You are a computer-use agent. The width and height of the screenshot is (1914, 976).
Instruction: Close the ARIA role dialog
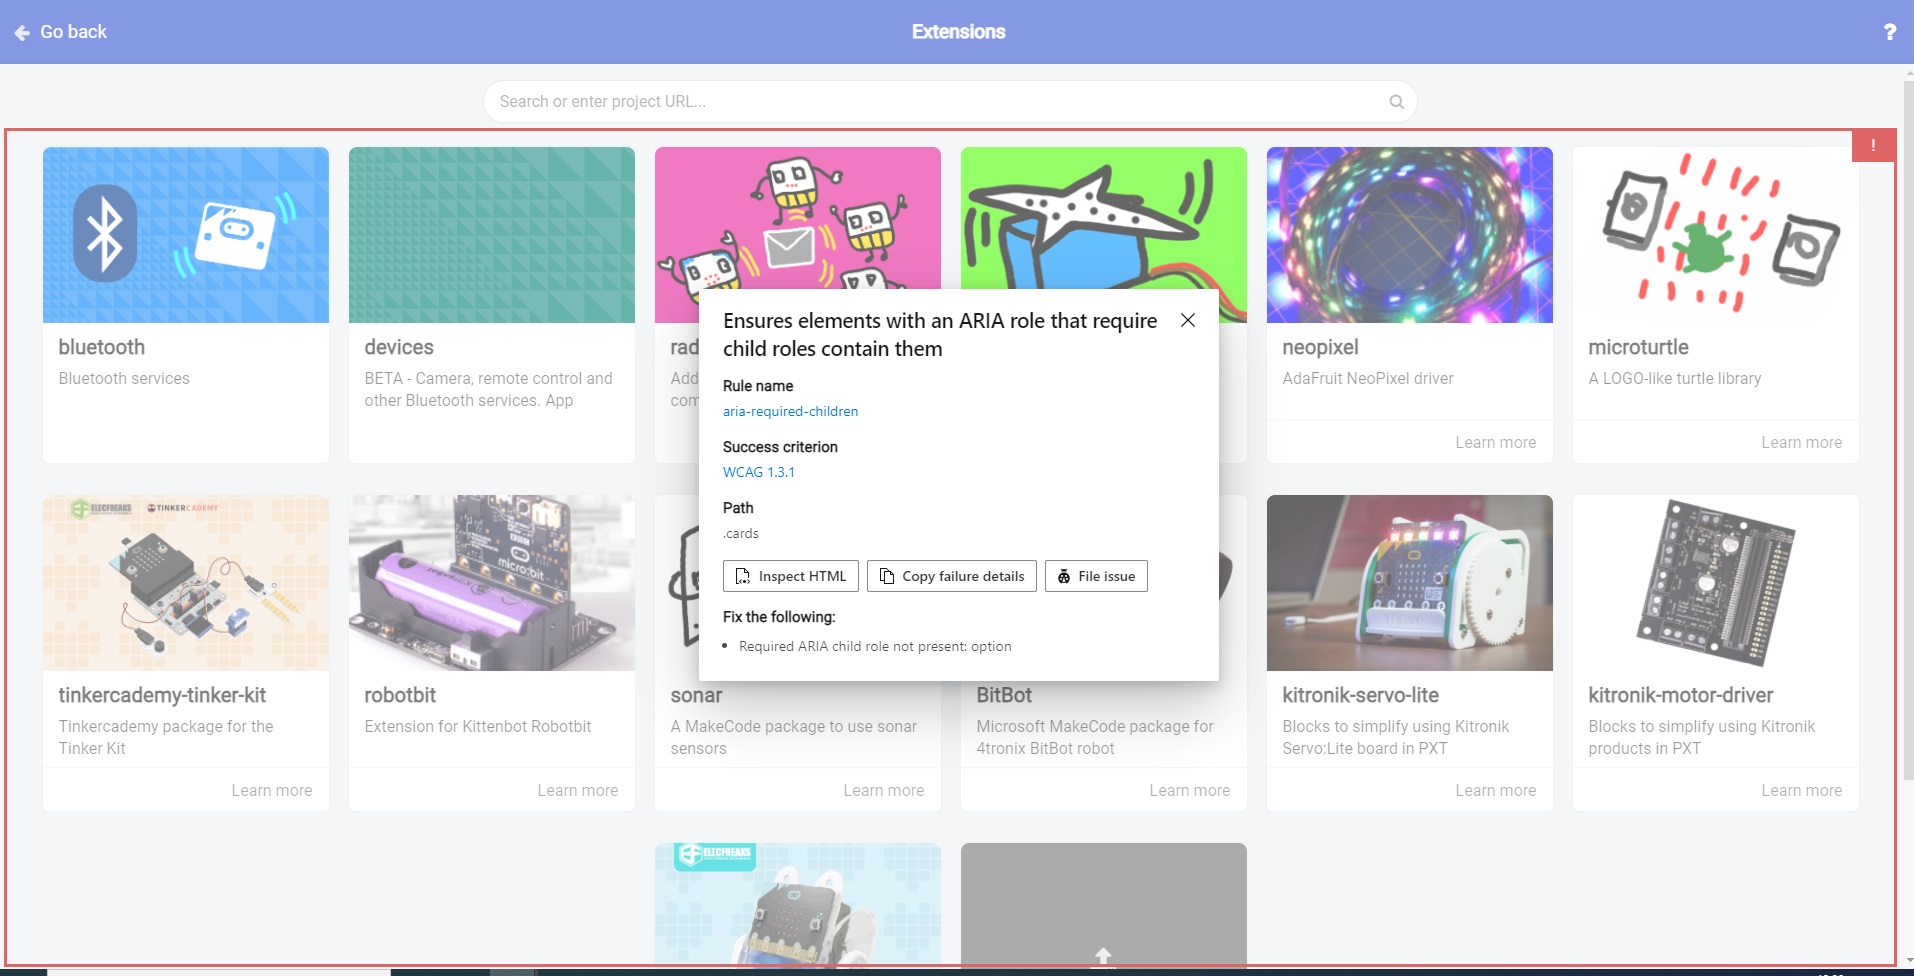click(x=1187, y=320)
